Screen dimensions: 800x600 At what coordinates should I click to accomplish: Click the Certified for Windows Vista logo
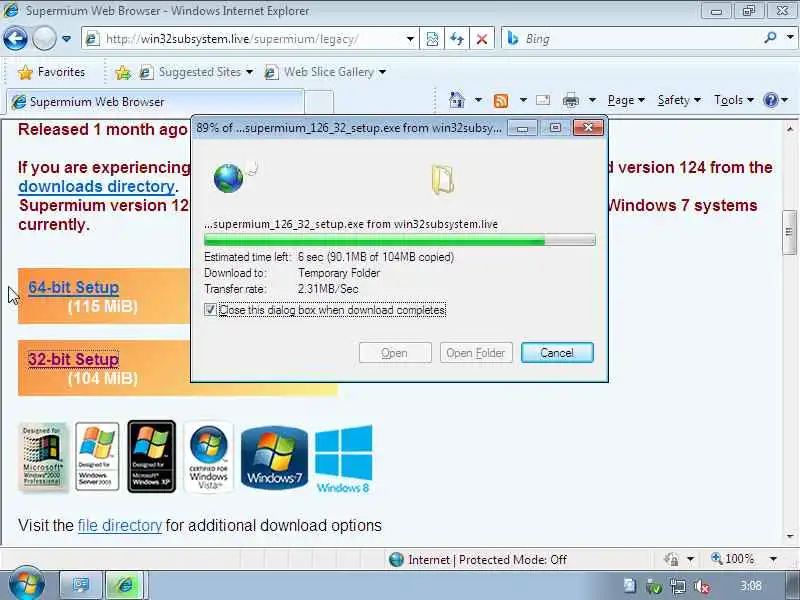click(209, 457)
